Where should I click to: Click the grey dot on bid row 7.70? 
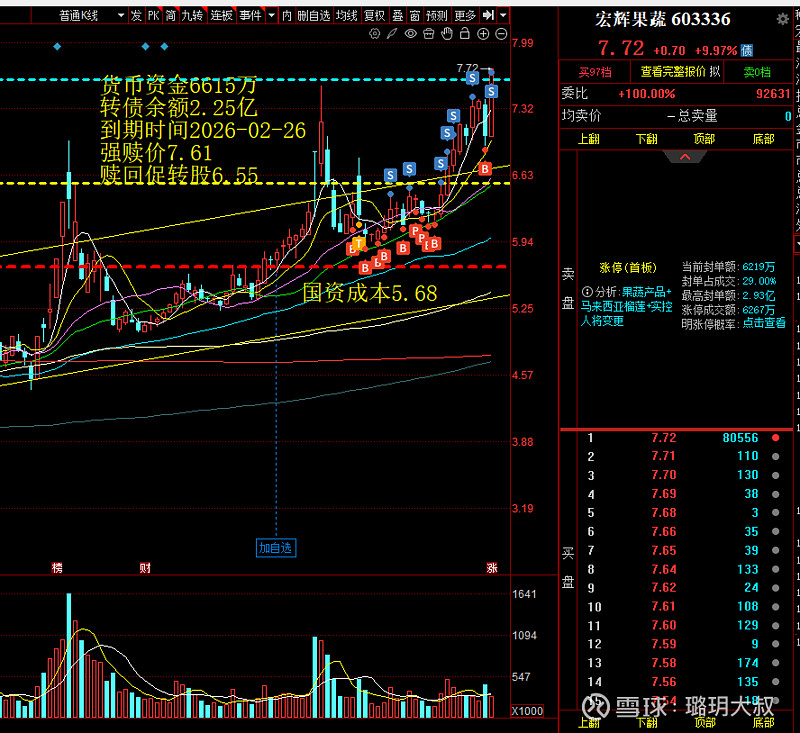(x=776, y=475)
